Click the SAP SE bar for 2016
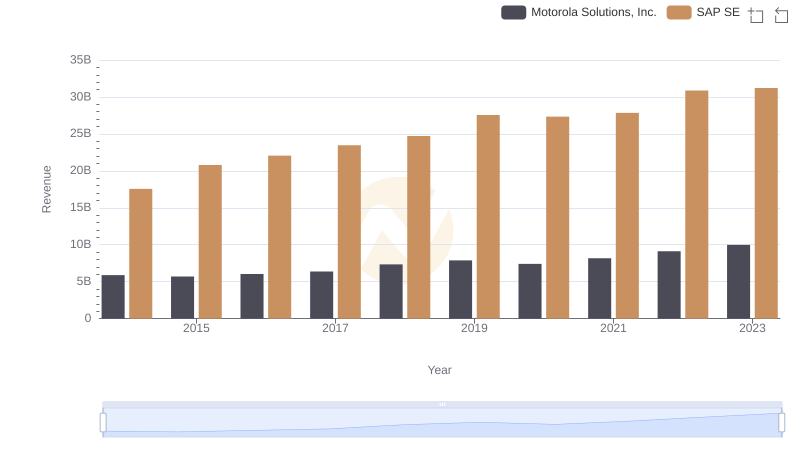The image size is (800, 461). [280, 237]
